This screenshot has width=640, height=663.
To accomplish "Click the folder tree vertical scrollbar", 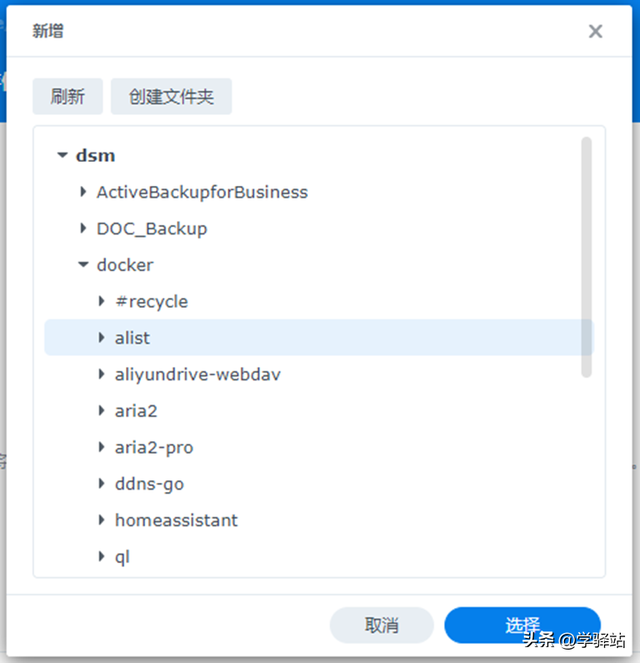I will 586,257.
